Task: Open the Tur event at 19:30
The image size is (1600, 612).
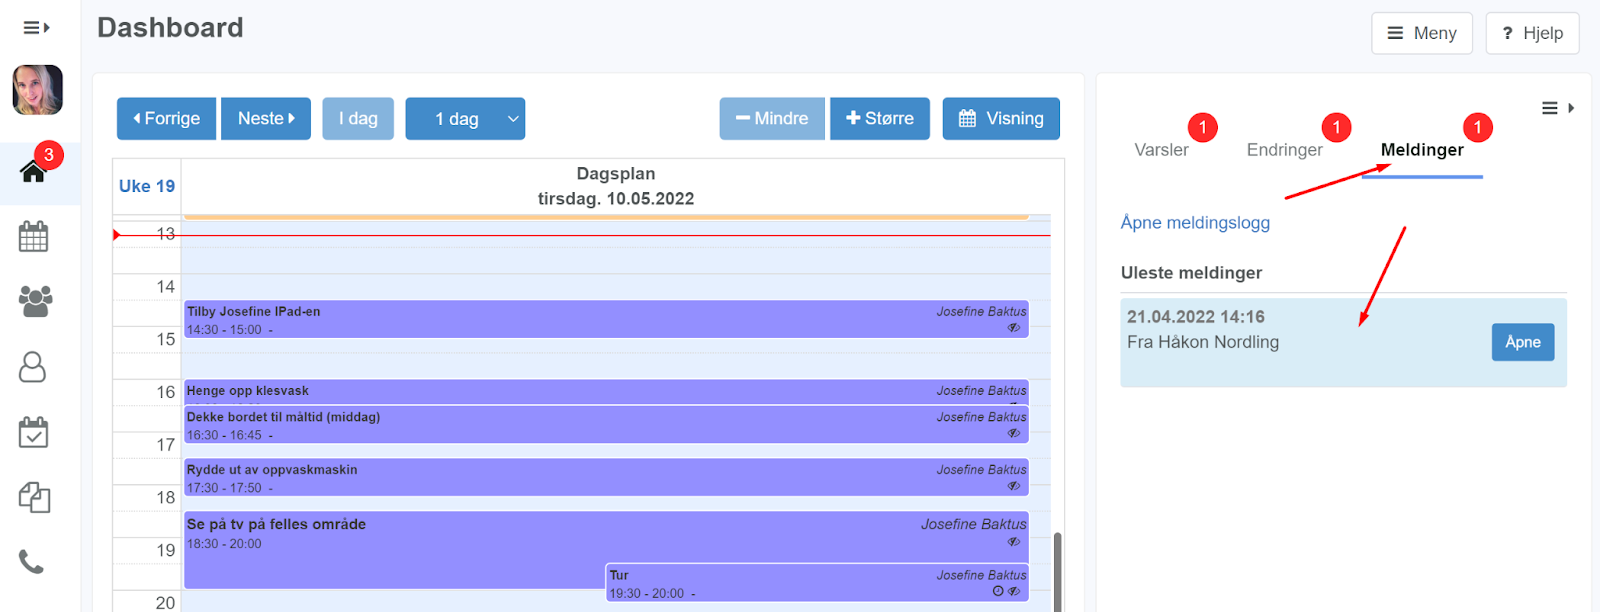Action: pos(817,583)
